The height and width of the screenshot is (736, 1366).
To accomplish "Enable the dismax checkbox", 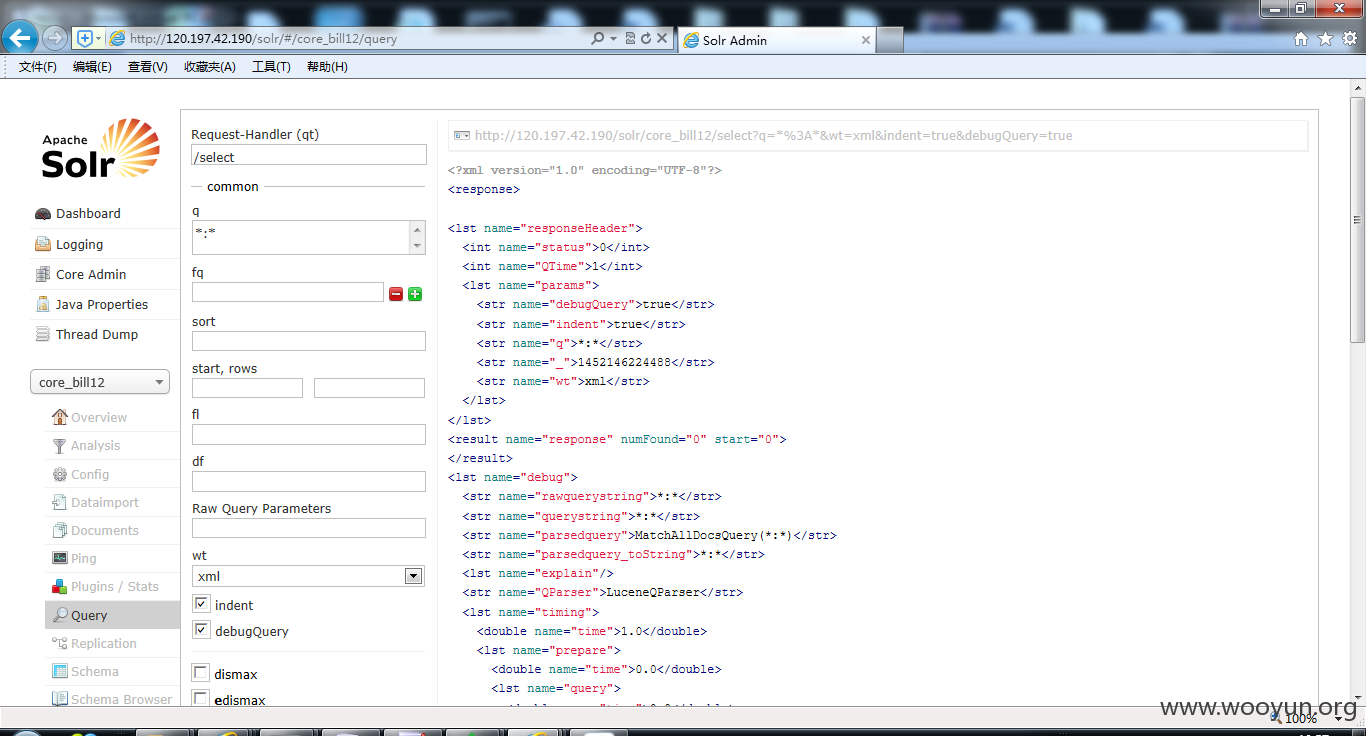I will pyautogui.click(x=201, y=673).
